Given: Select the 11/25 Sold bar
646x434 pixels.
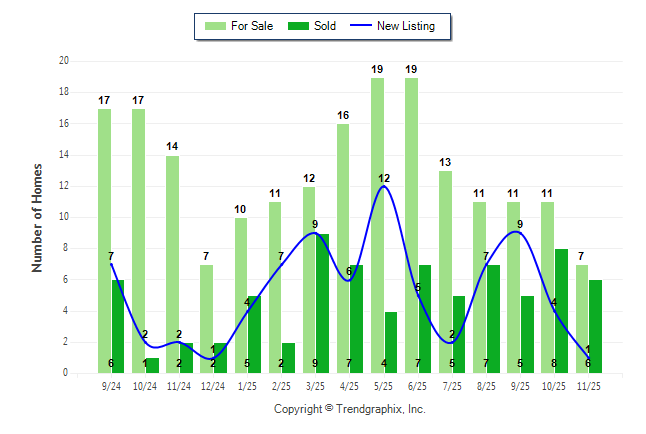Looking at the screenshot, I should click(x=595, y=326).
